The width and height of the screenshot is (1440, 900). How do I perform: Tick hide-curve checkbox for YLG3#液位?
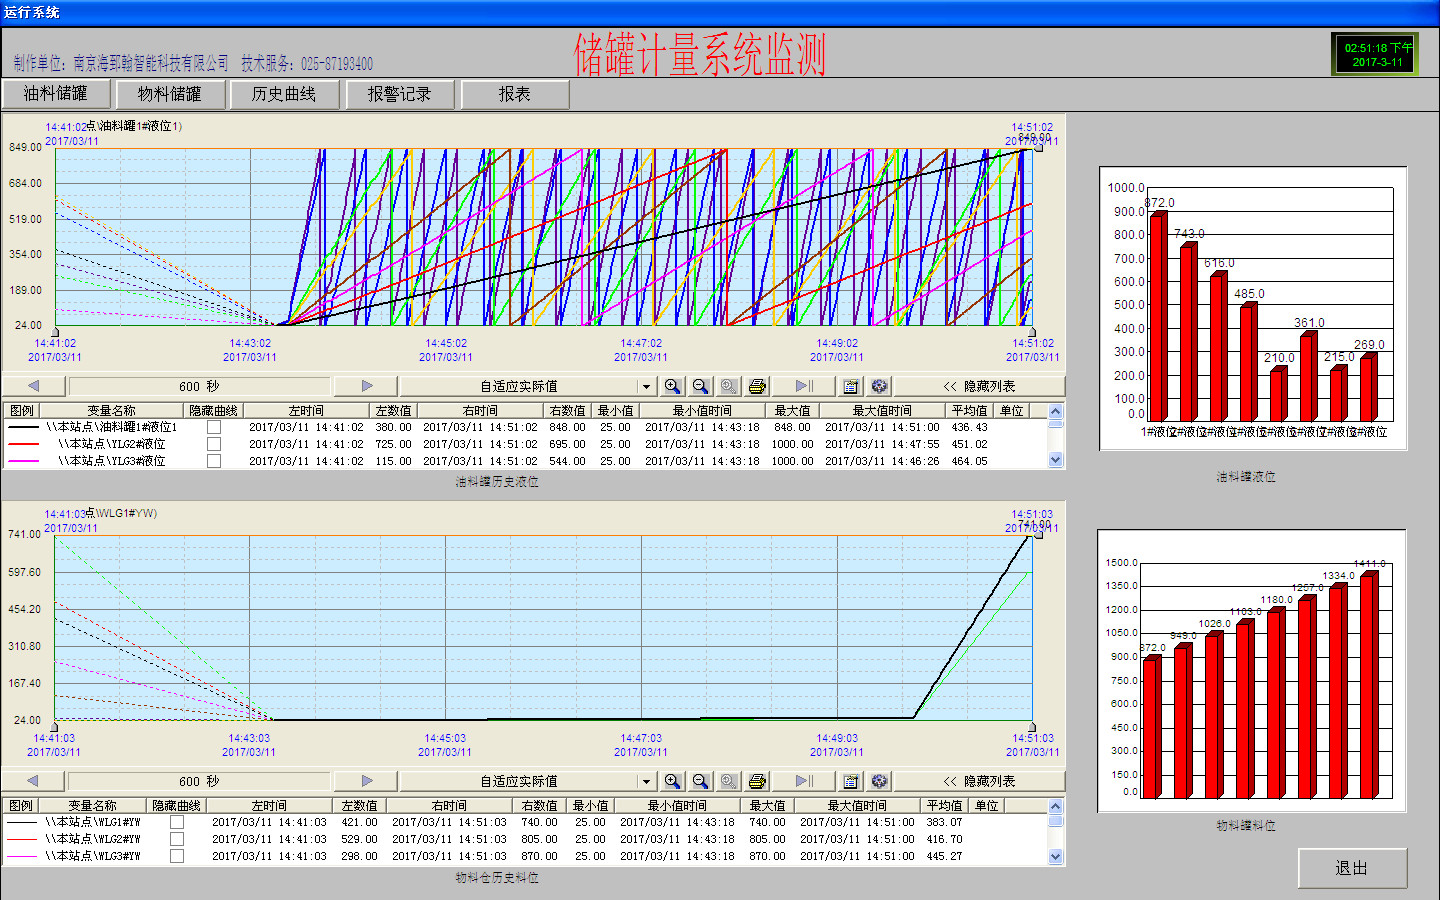click(214, 461)
